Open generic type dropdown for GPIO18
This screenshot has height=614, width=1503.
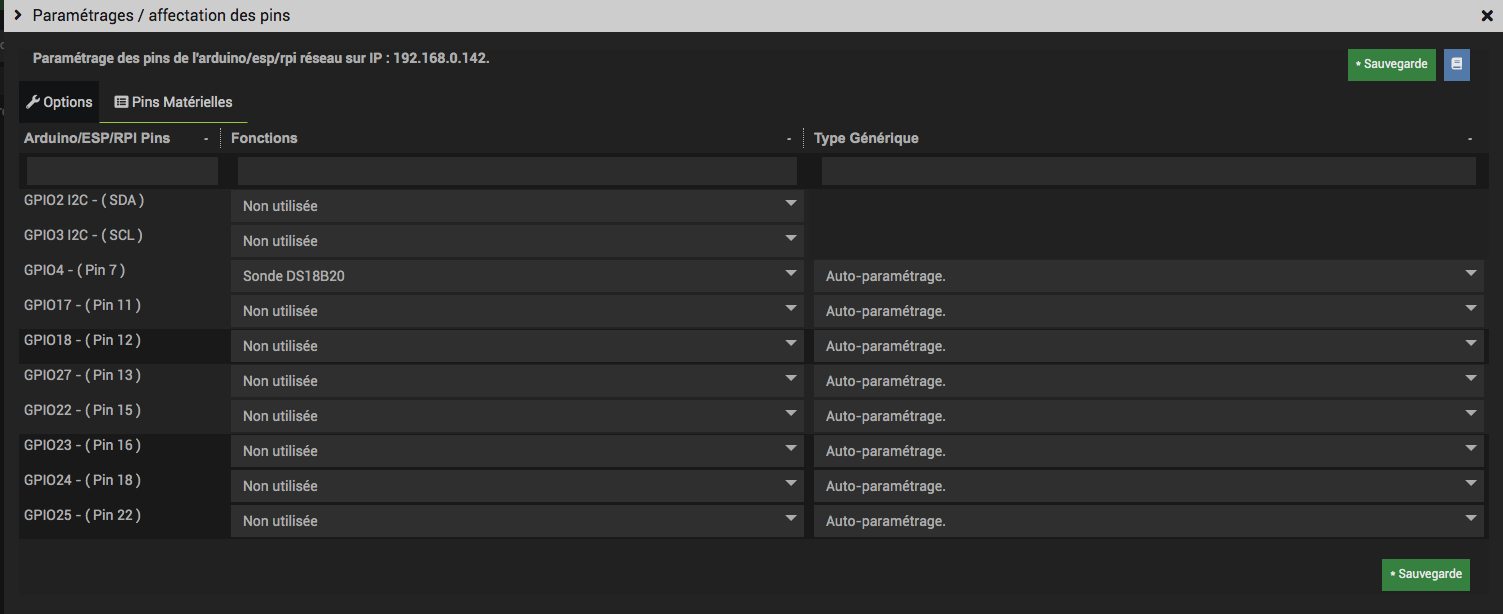(x=1148, y=346)
